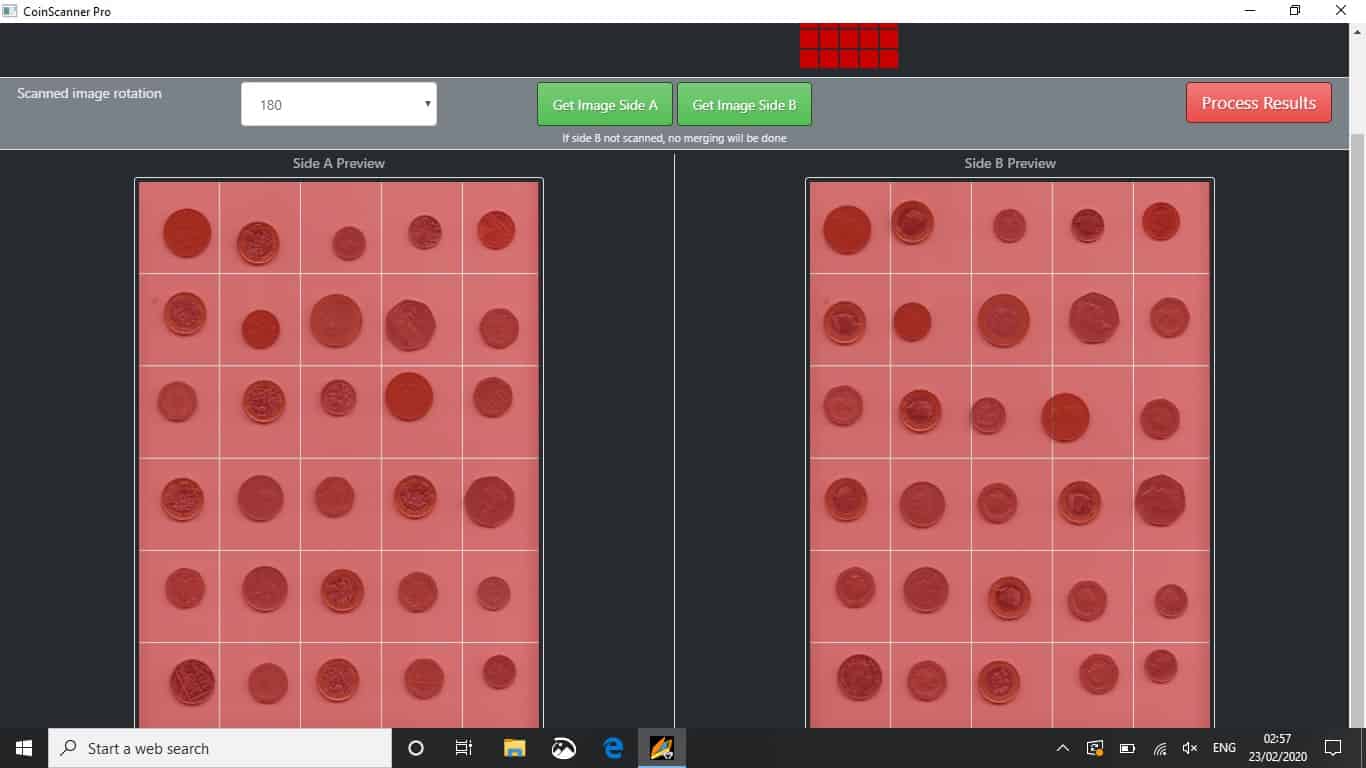The image size is (1366, 768).
Task: Show hidden system tray icons
Action: point(1062,748)
